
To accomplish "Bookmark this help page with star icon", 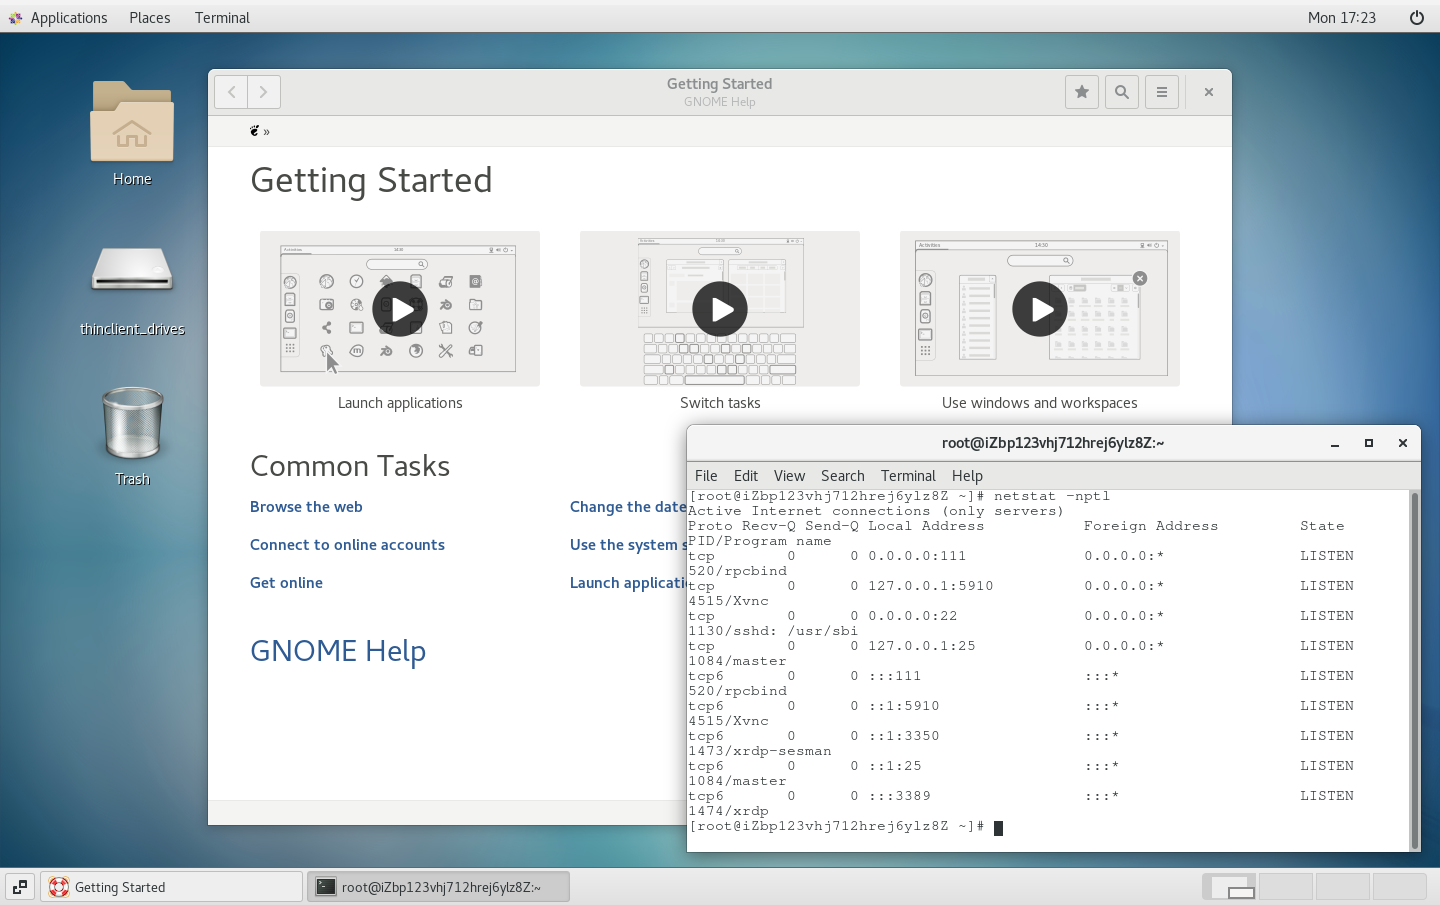I will pos(1082,92).
